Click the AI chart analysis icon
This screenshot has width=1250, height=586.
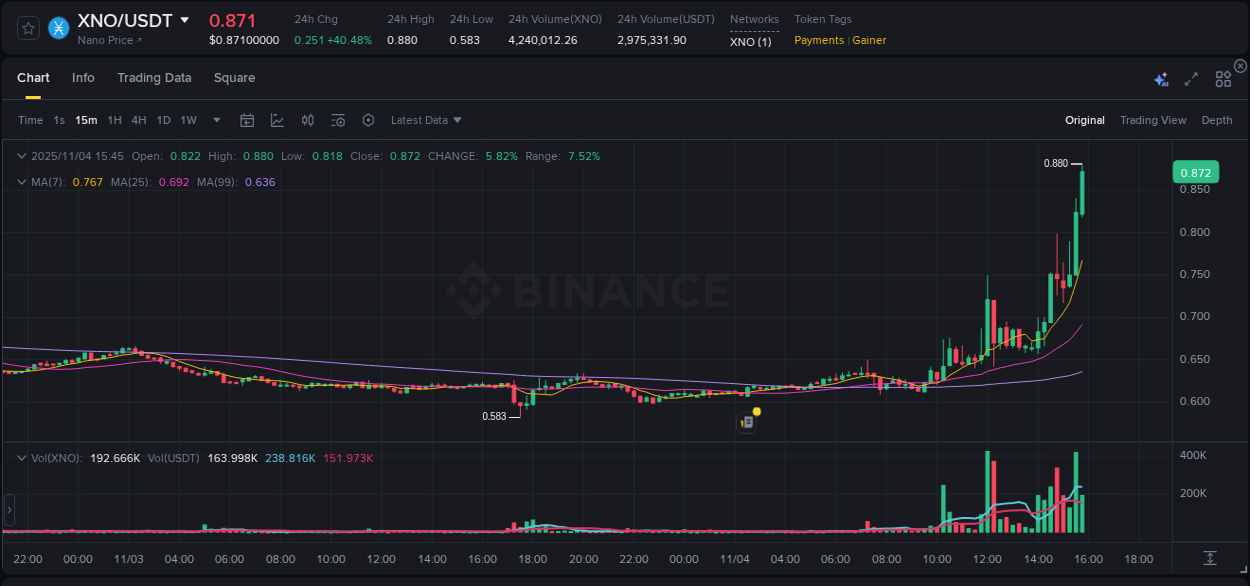tap(1161, 78)
